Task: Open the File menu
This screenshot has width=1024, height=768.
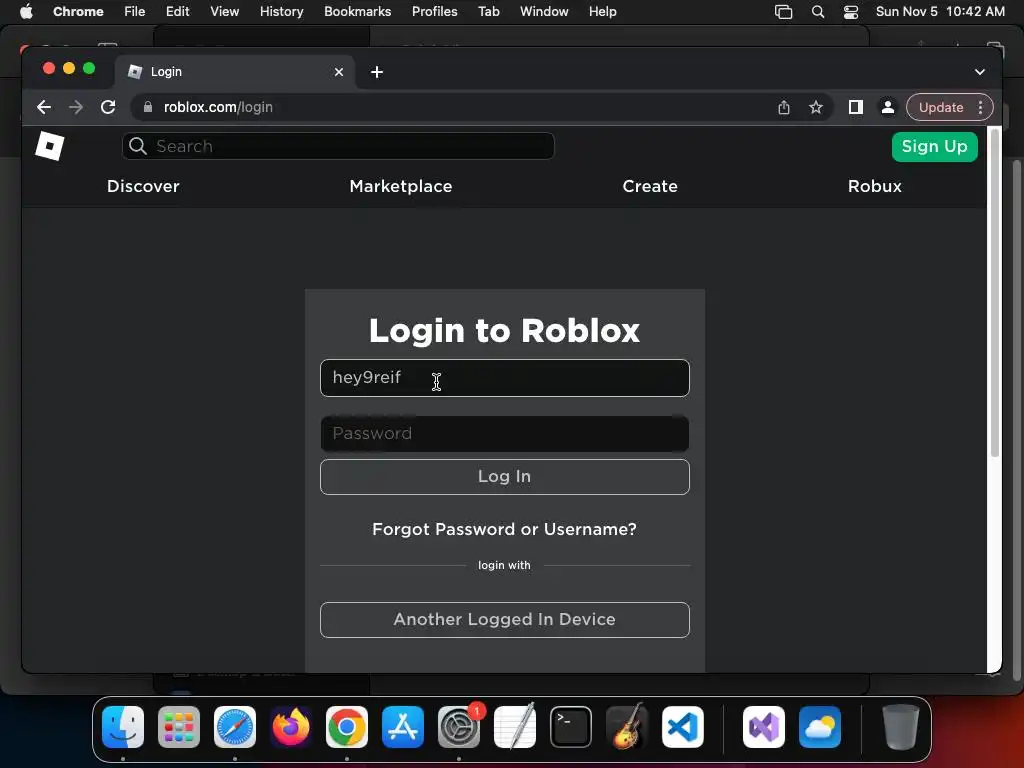Action: pos(135,12)
